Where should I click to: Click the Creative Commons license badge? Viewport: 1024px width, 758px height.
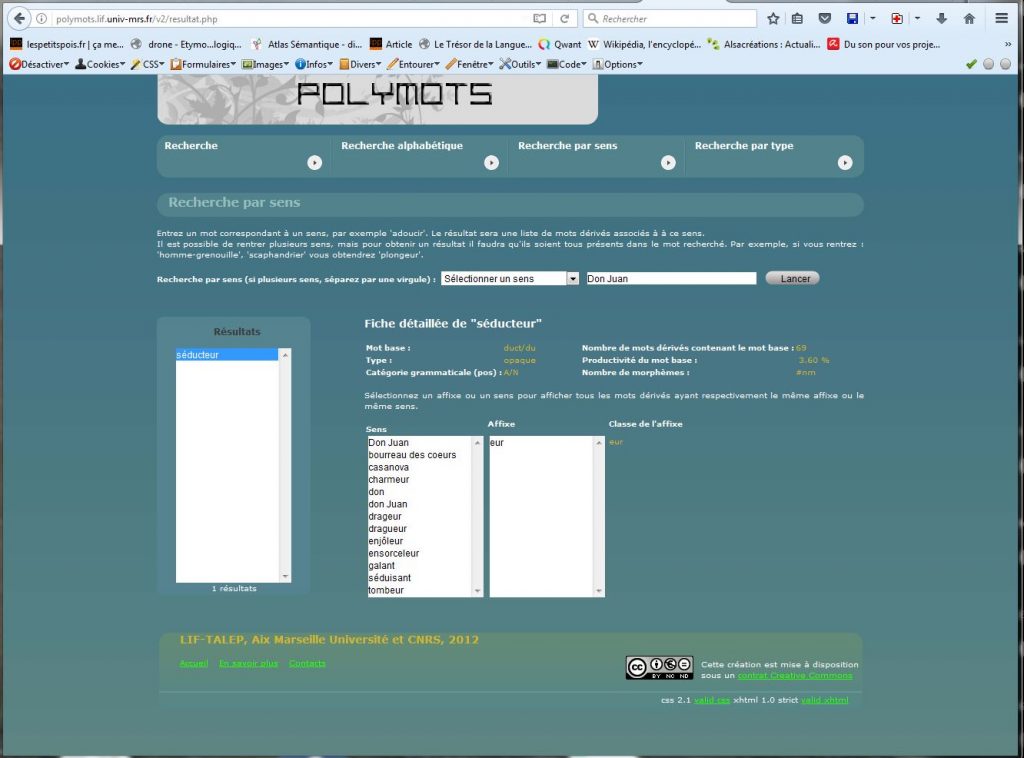(x=659, y=667)
